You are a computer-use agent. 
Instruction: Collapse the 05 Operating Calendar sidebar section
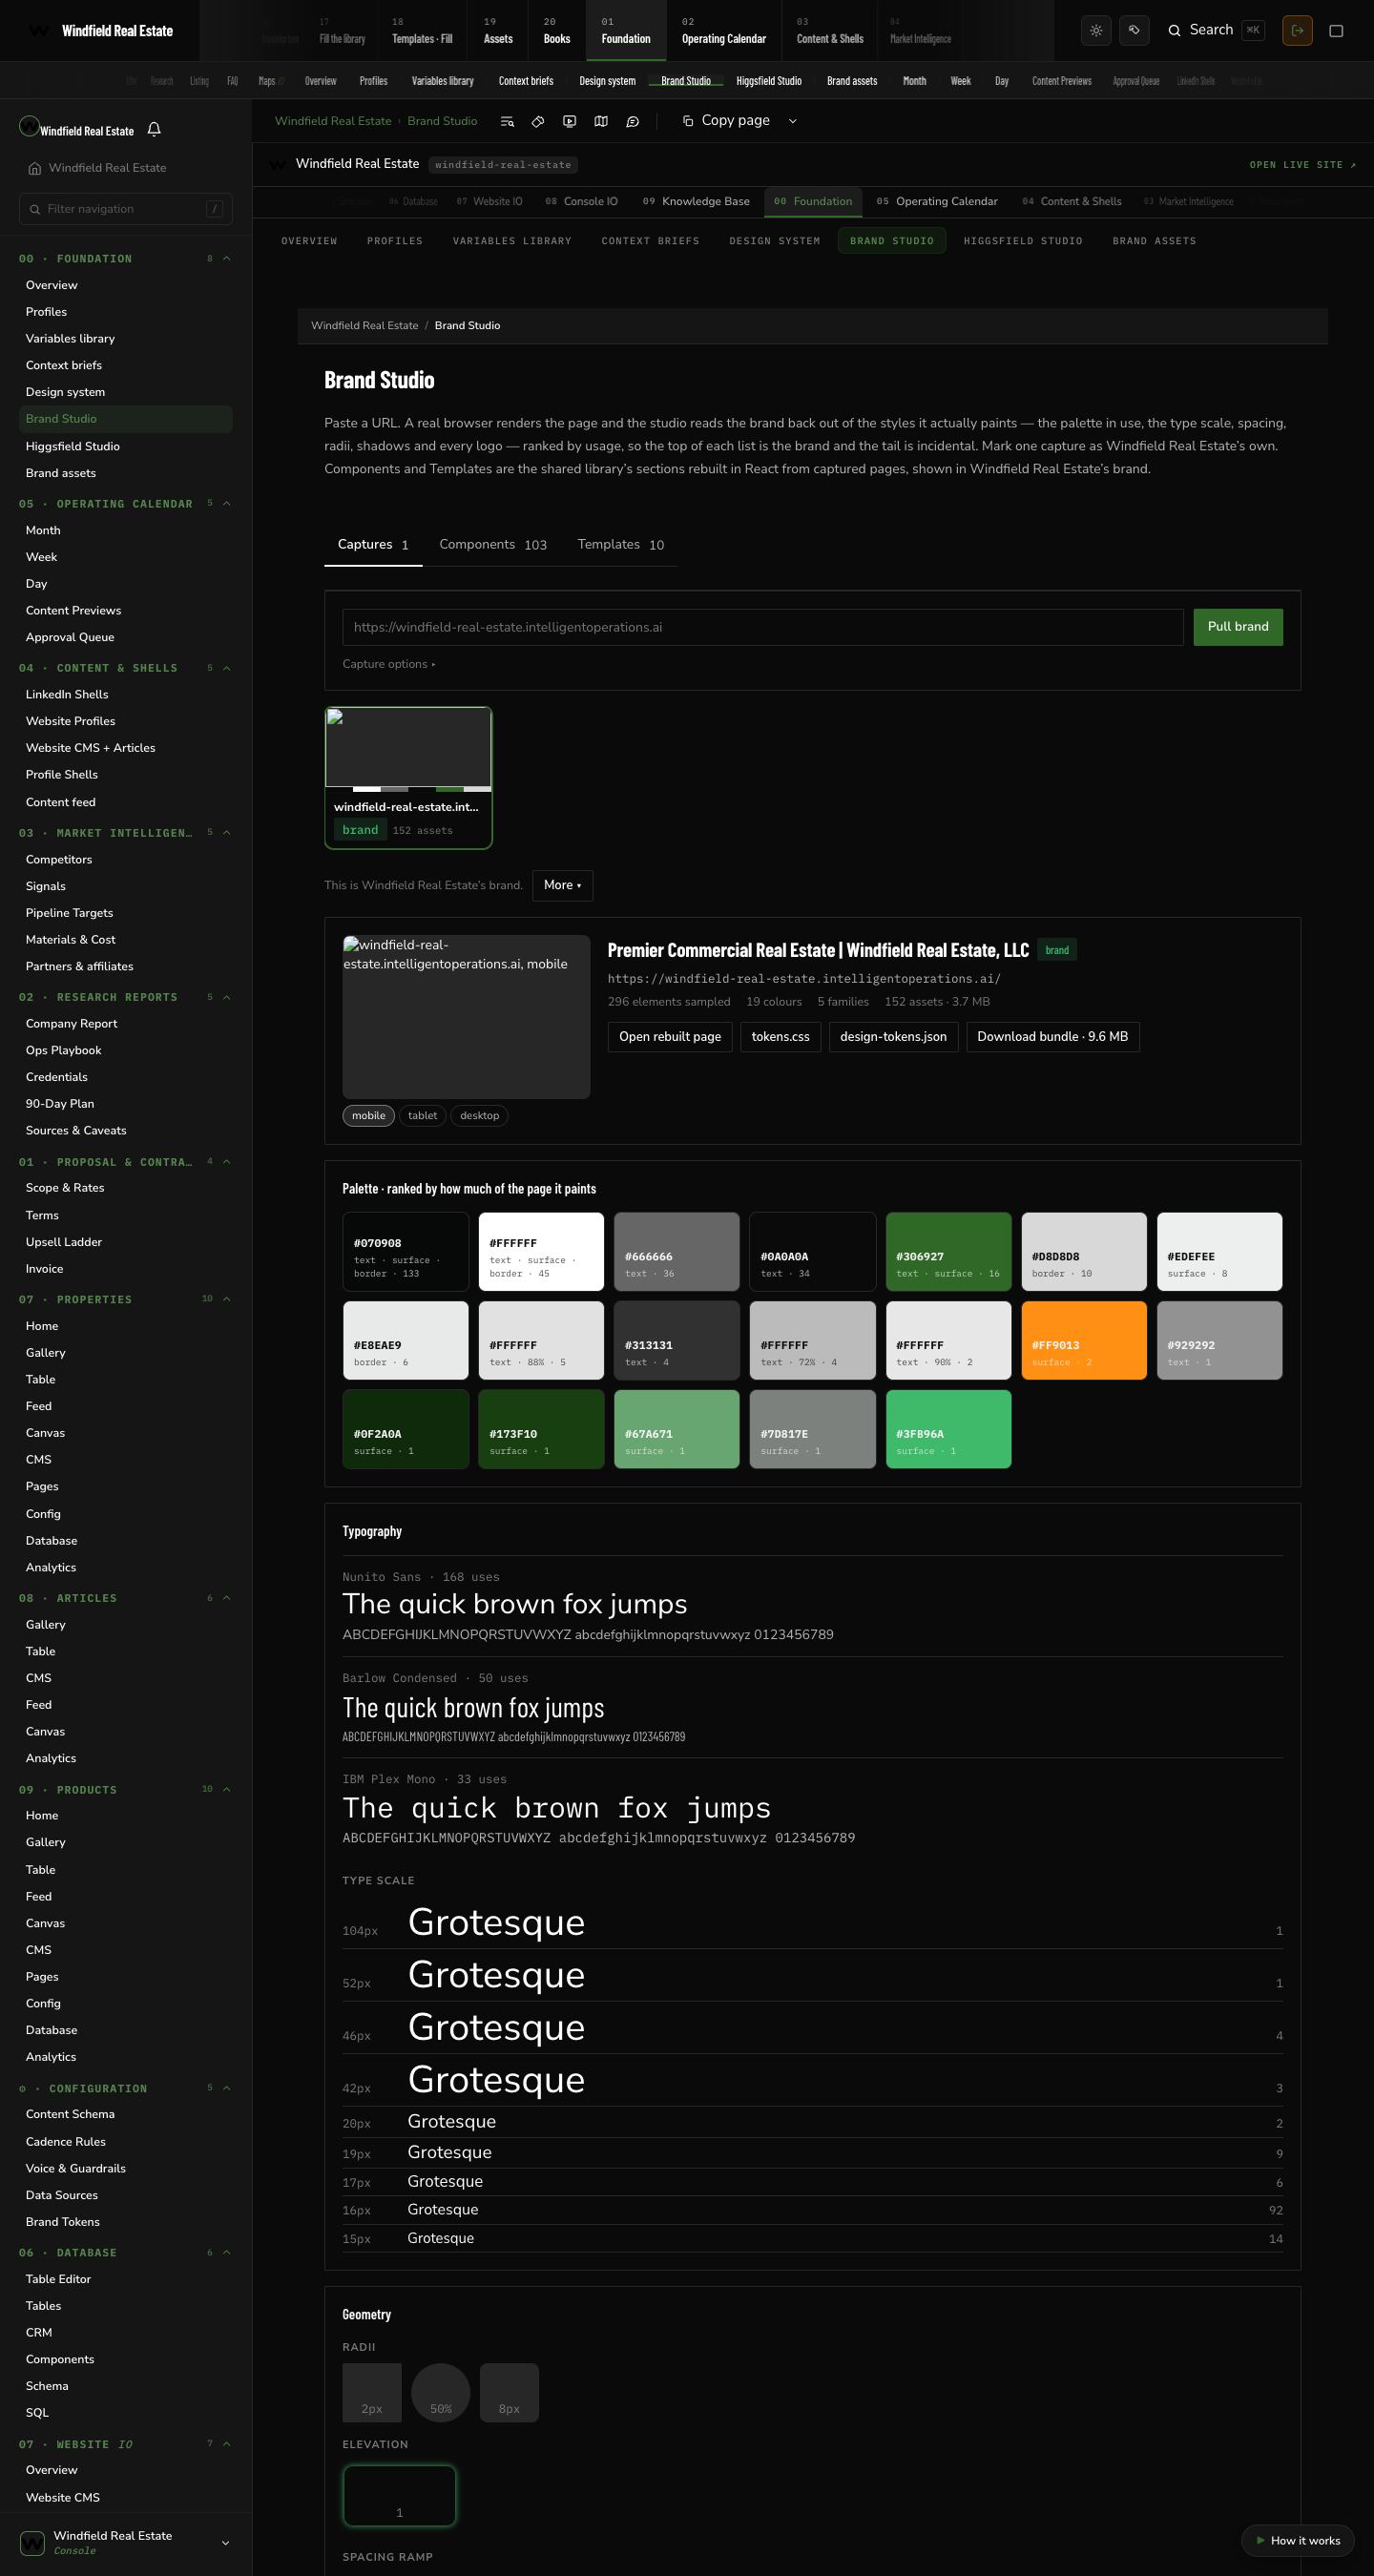(x=227, y=504)
